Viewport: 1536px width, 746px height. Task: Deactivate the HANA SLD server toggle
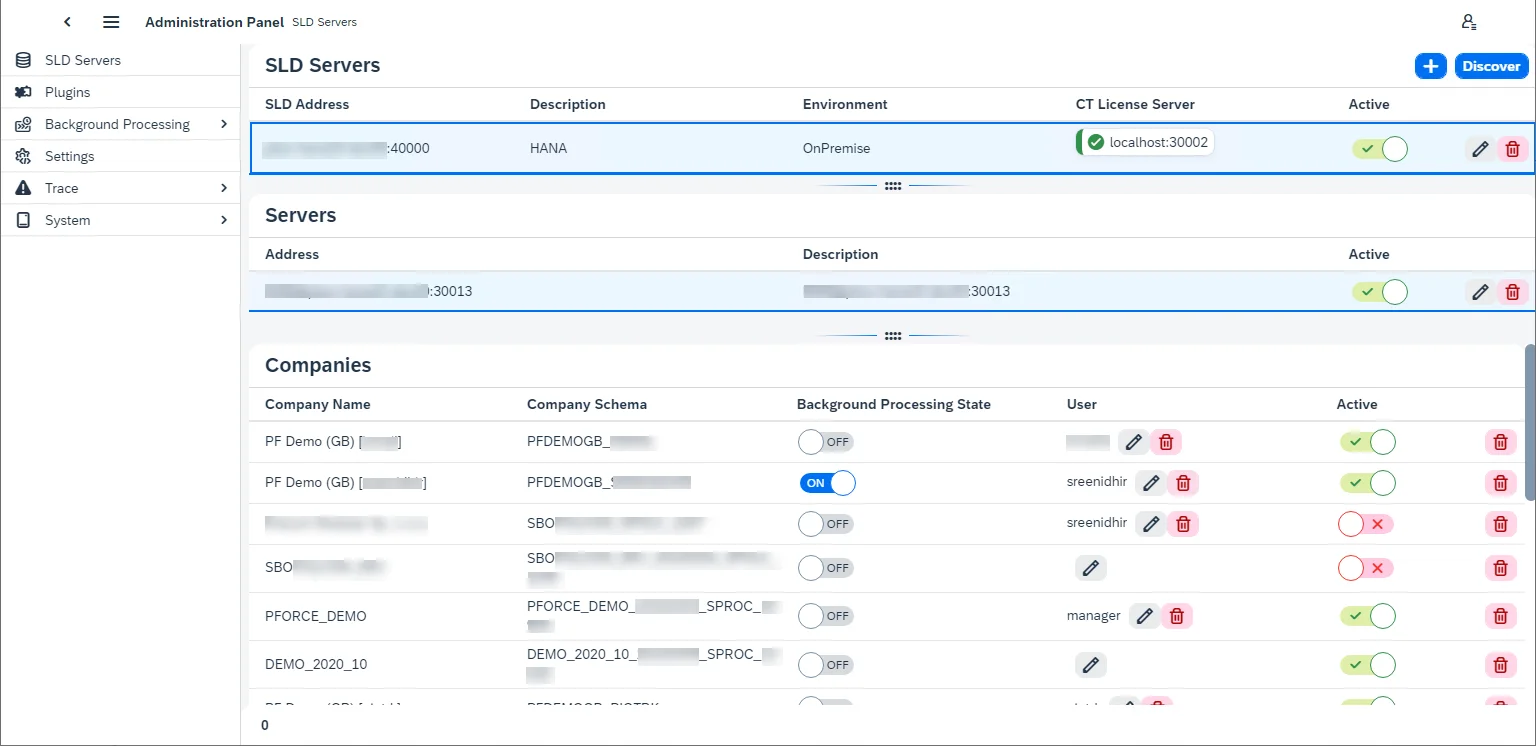[x=1380, y=147]
